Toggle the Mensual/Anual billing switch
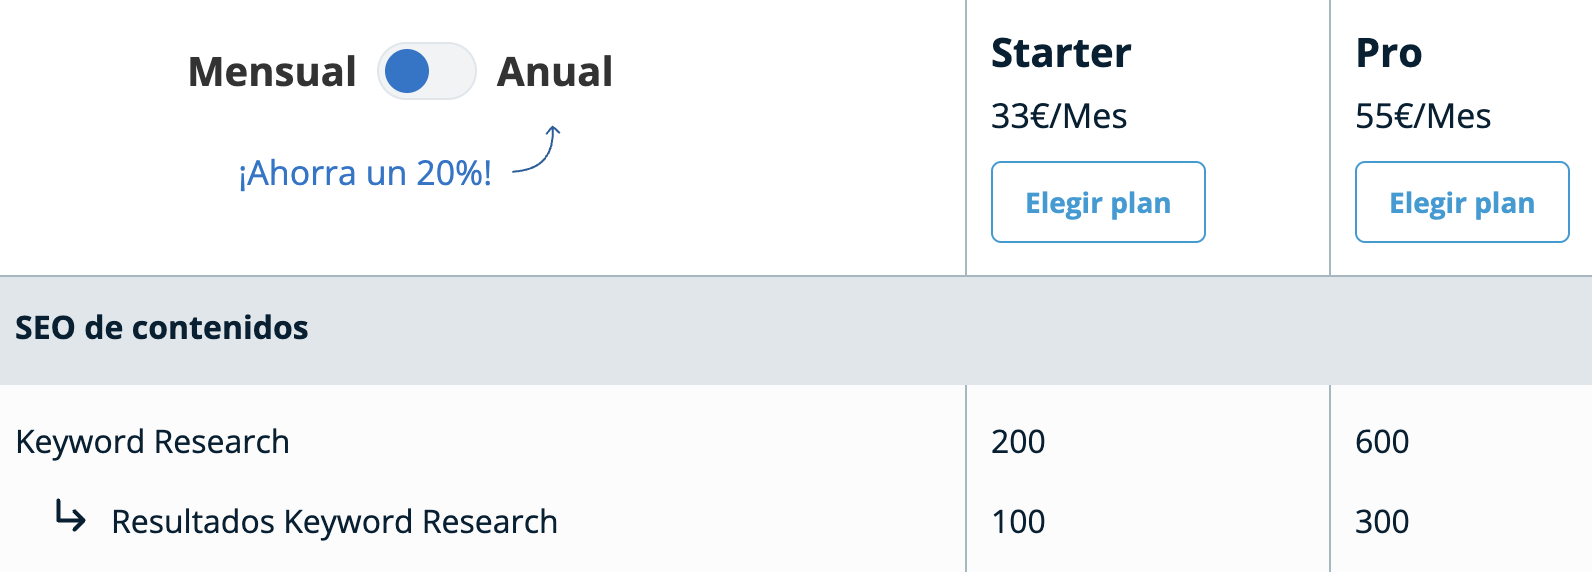This screenshot has height=572, width=1592. 427,72
